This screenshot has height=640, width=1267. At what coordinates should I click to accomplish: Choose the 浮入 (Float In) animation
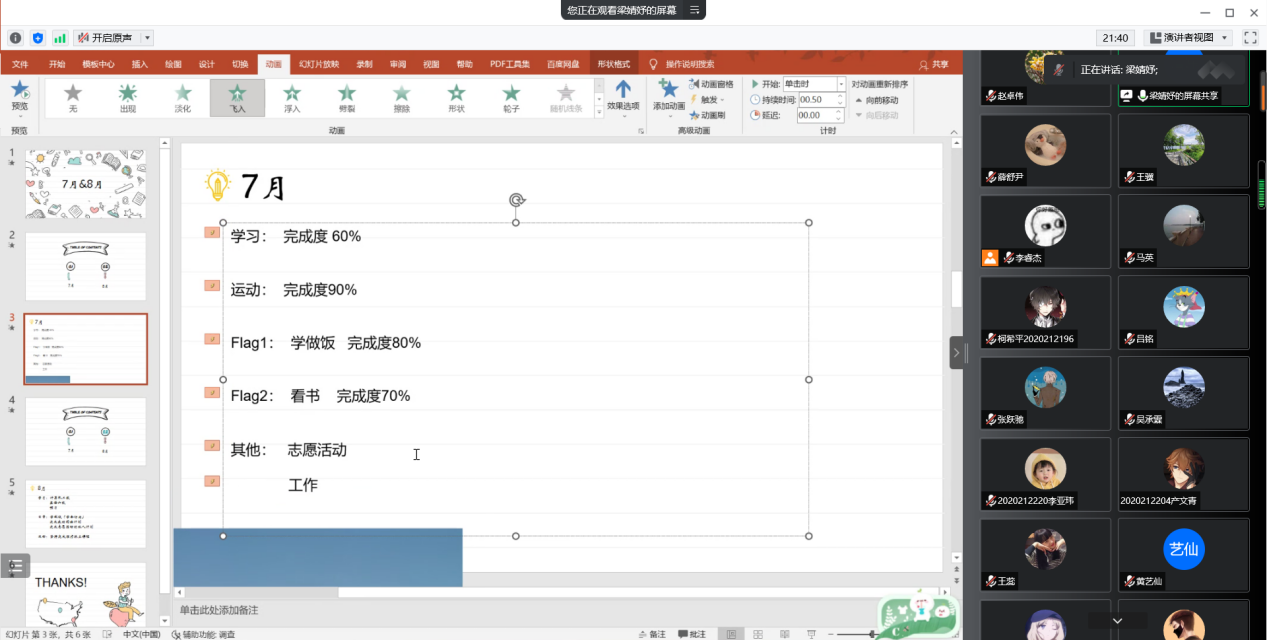tap(292, 97)
